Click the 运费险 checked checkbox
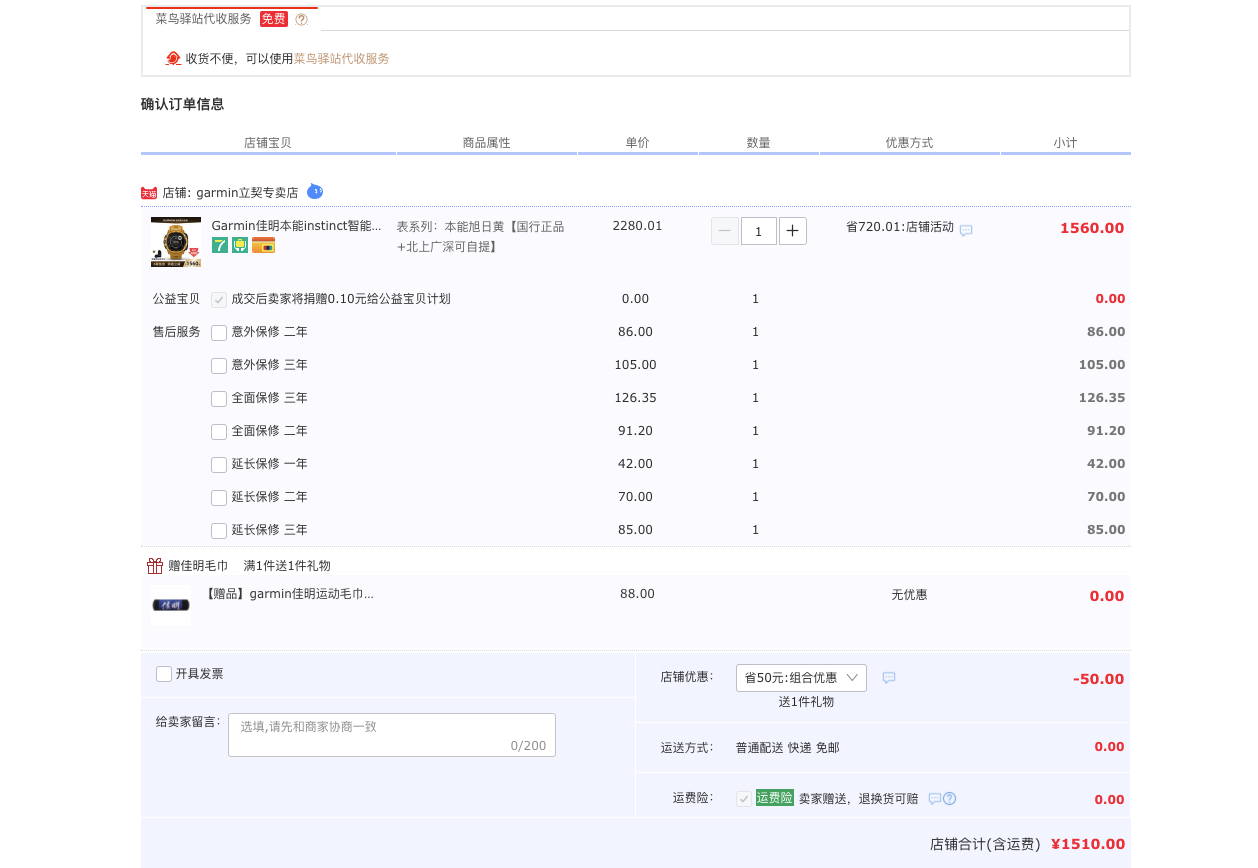Viewport: 1258px width, 868px height. tap(744, 798)
